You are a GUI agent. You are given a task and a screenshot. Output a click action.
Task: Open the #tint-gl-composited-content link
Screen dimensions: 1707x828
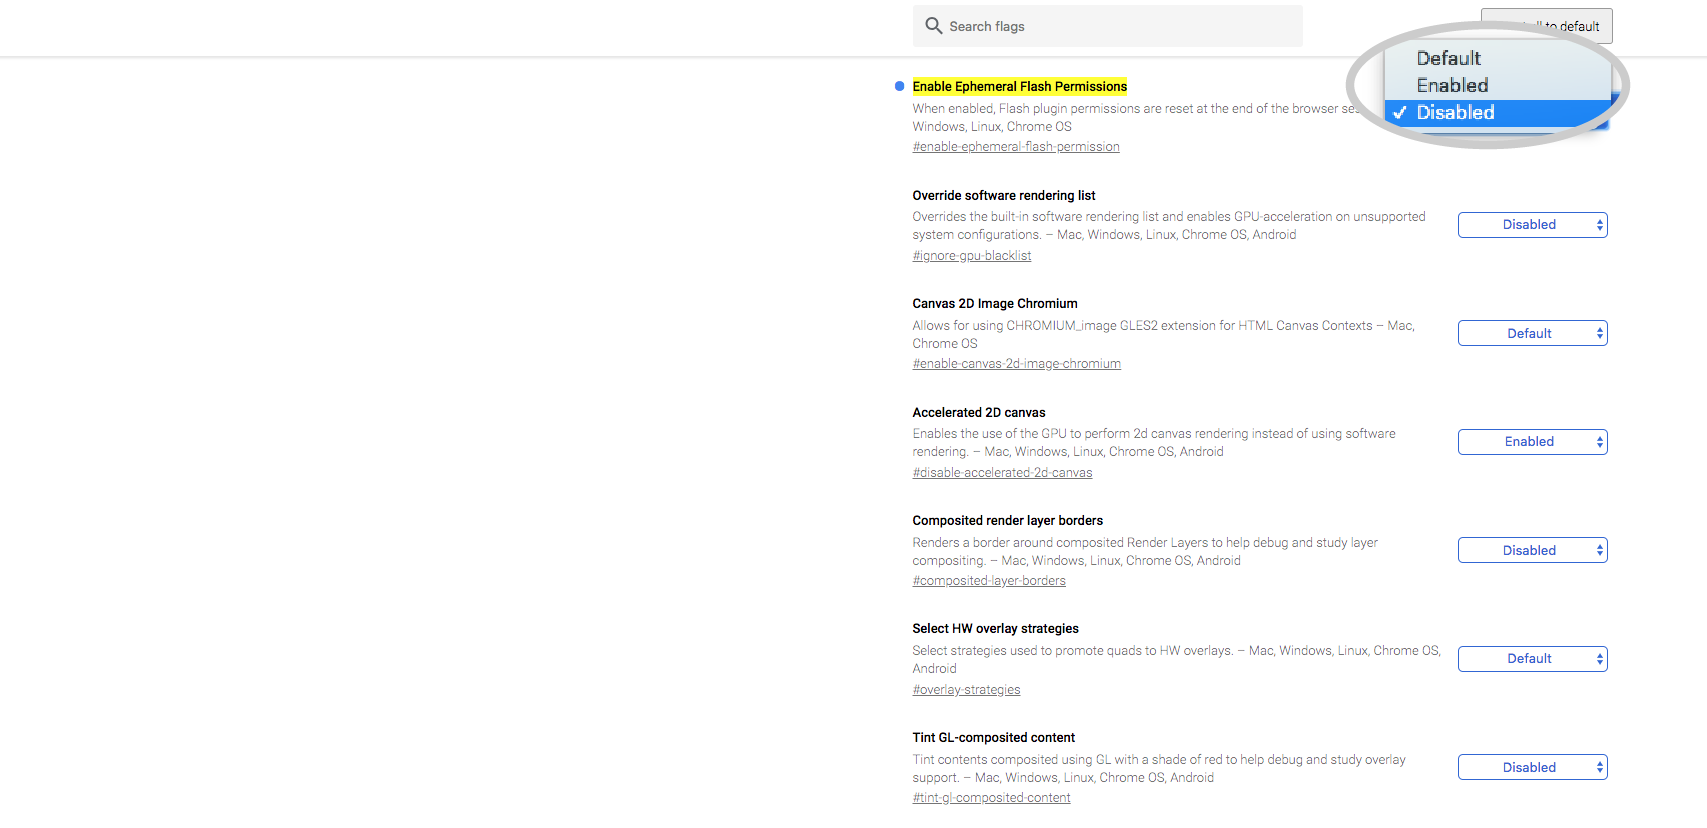[991, 798]
